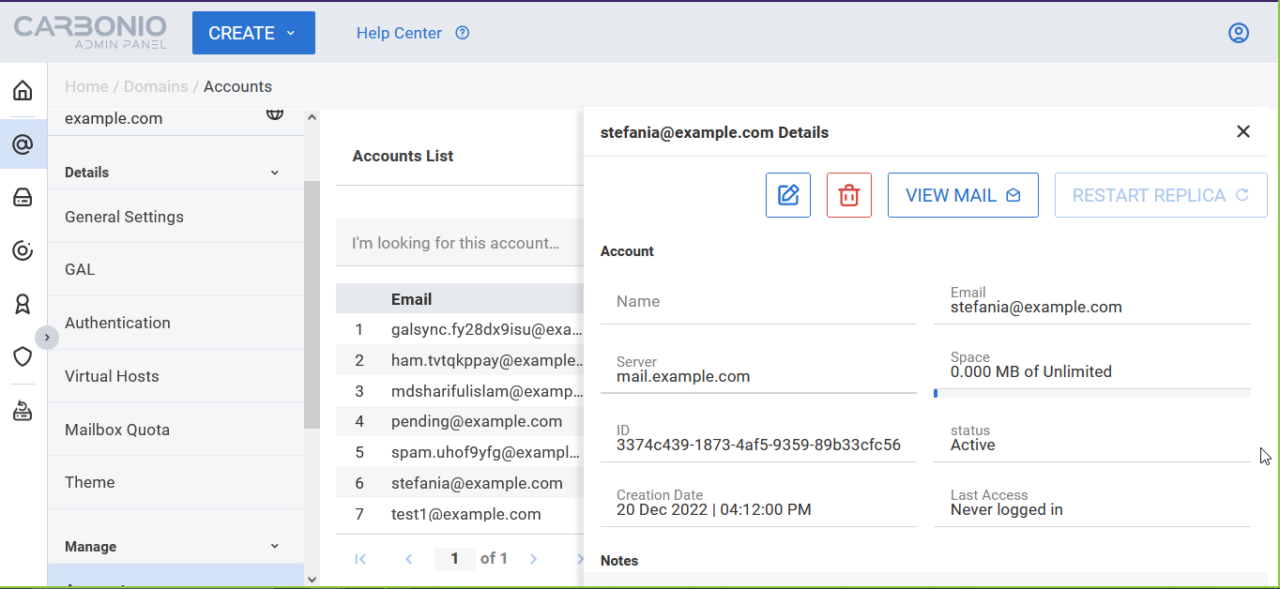Click the Space usage progress bar
Image resolution: width=1280 pixels, height=589 pixels.
pos(1090,393)
